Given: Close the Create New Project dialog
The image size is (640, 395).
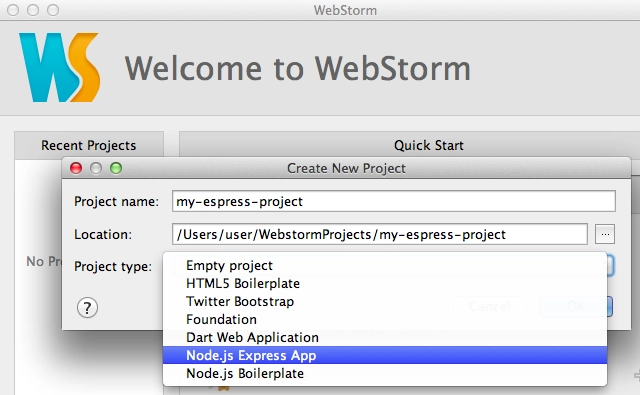Looking at the screenshot, I should [x=76, y=168].
